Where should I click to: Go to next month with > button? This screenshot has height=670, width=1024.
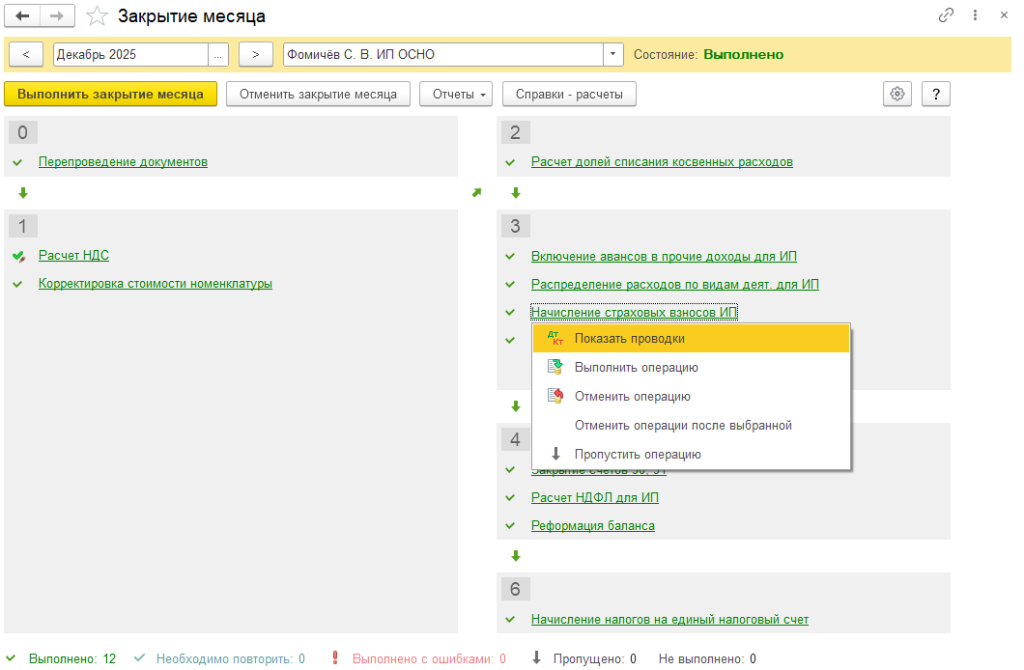(256, 54)
